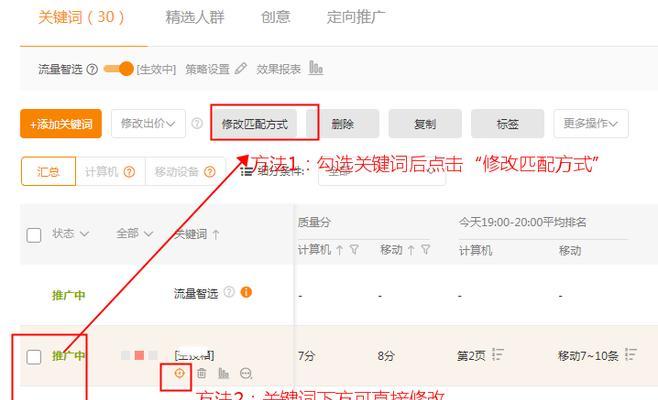Select the 计算机 device tab
The image size is (658, 400).
(110, 172)
